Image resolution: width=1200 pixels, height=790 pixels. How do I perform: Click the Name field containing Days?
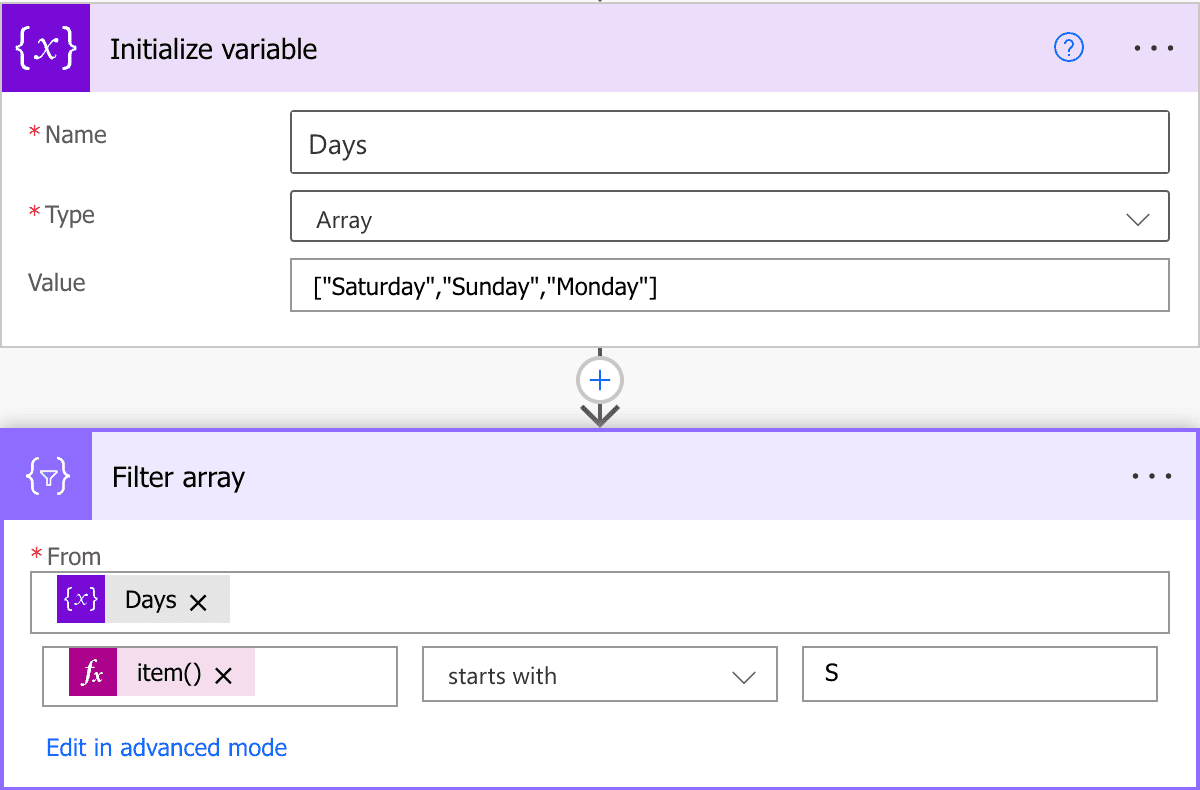[728, 143]
